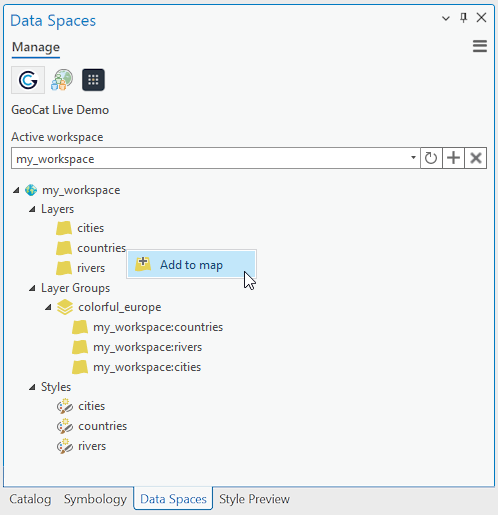The width and height of the screenshot is (498, 515).
Task: Open pane options chevron in title bar
Action: pyautogui.click(x=446, y=18)
